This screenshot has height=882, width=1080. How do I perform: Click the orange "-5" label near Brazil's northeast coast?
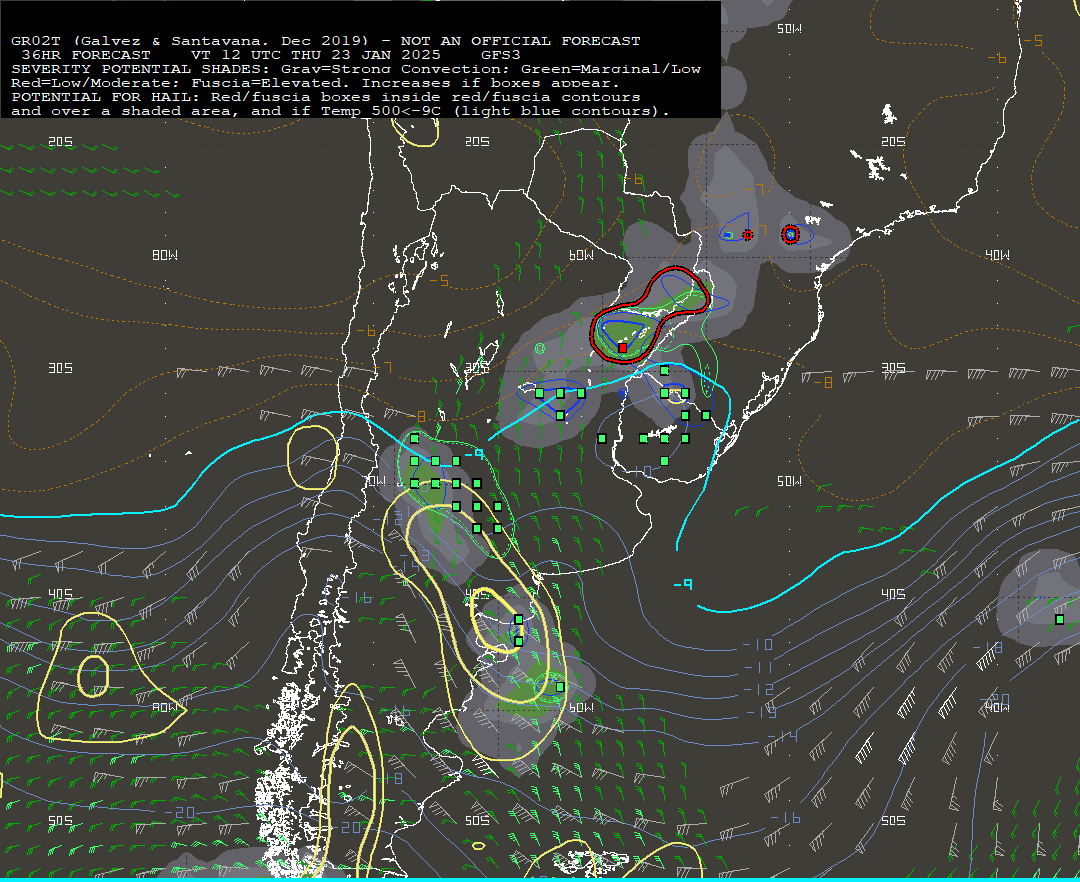(x=1032, y=41)
